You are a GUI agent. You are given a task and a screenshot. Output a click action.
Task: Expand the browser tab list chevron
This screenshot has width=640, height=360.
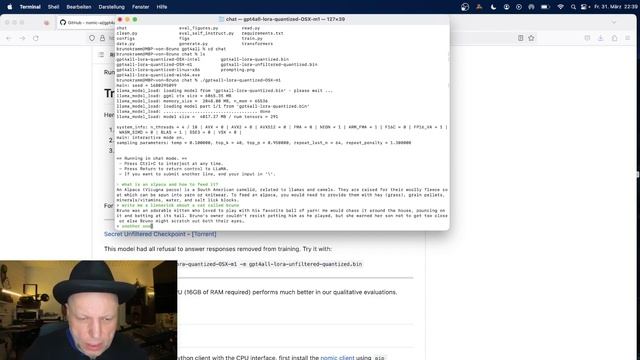[613, 22]
